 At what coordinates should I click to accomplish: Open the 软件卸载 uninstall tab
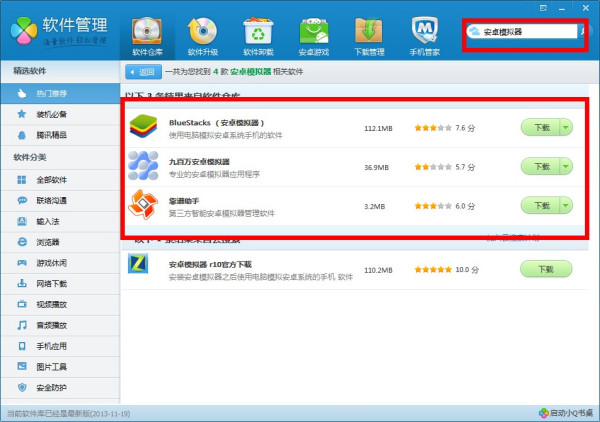[258, 37]
